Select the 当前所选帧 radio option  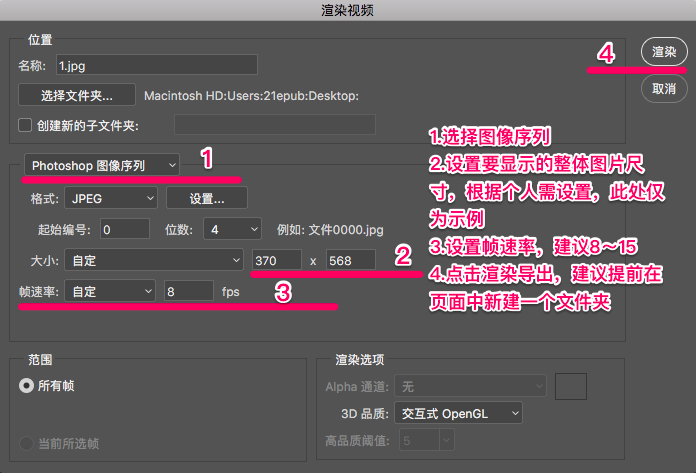pos(26,443)
